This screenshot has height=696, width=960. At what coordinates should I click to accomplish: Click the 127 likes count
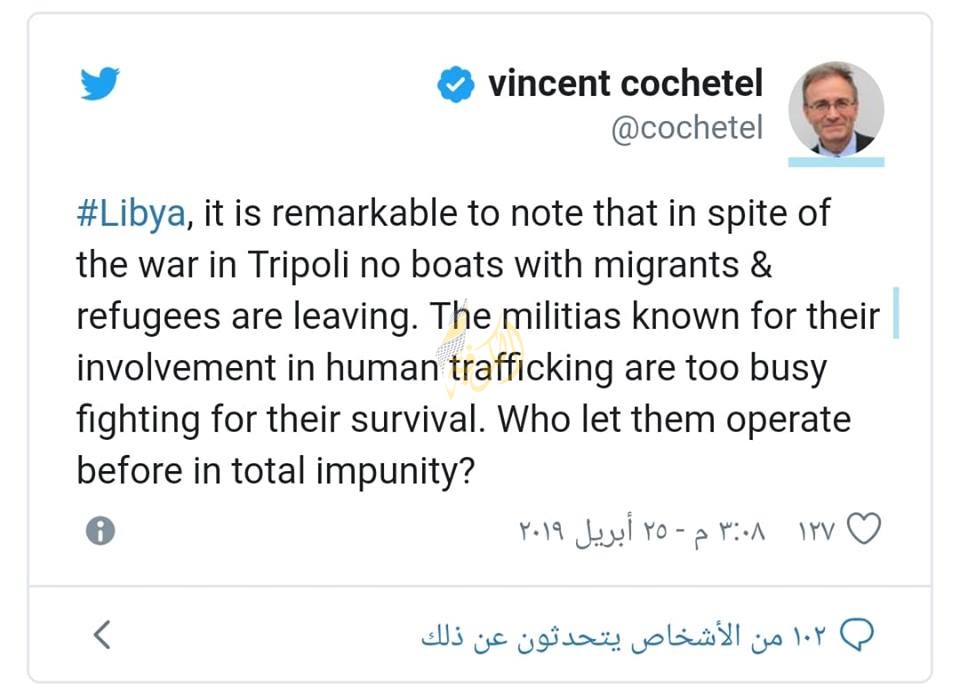[816, 530]
